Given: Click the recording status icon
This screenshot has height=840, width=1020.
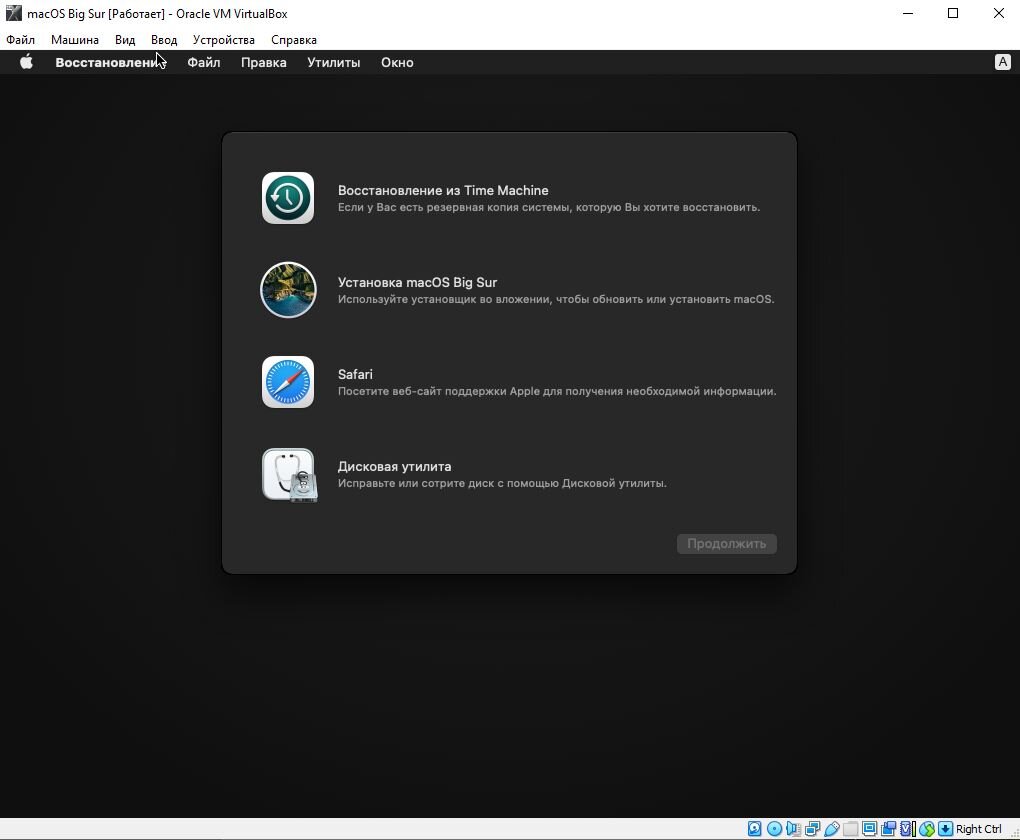Looking at the screenshot, I should [x=888, y=828].
